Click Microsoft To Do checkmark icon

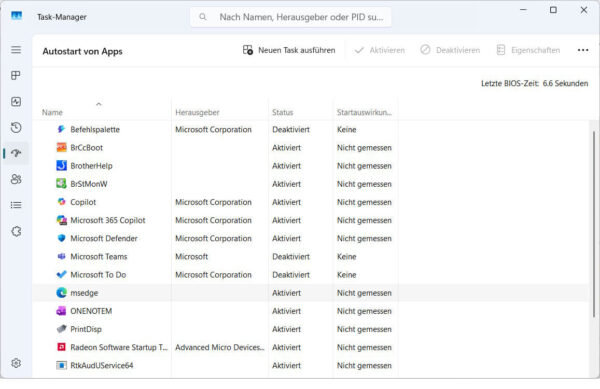(61, 274)
